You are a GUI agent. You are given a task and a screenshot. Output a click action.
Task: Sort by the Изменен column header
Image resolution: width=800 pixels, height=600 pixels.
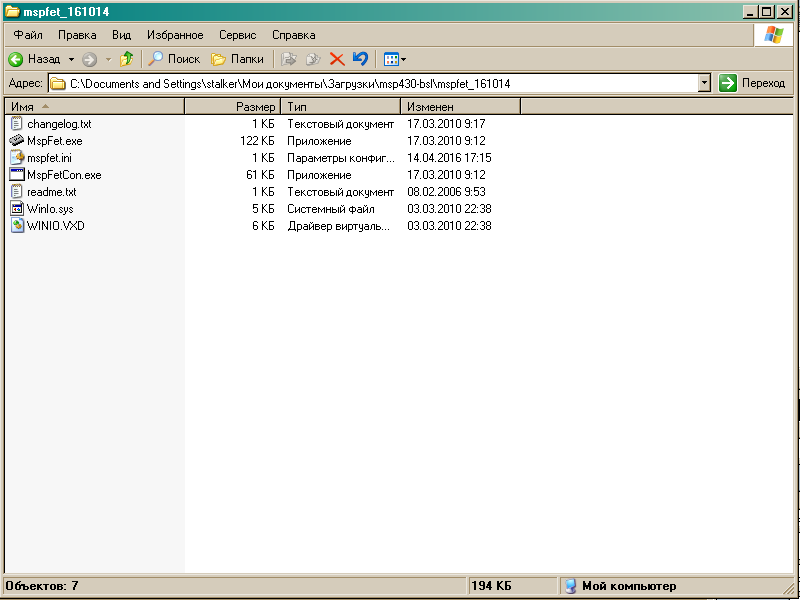pyautogui.click(x=460, y=107)
